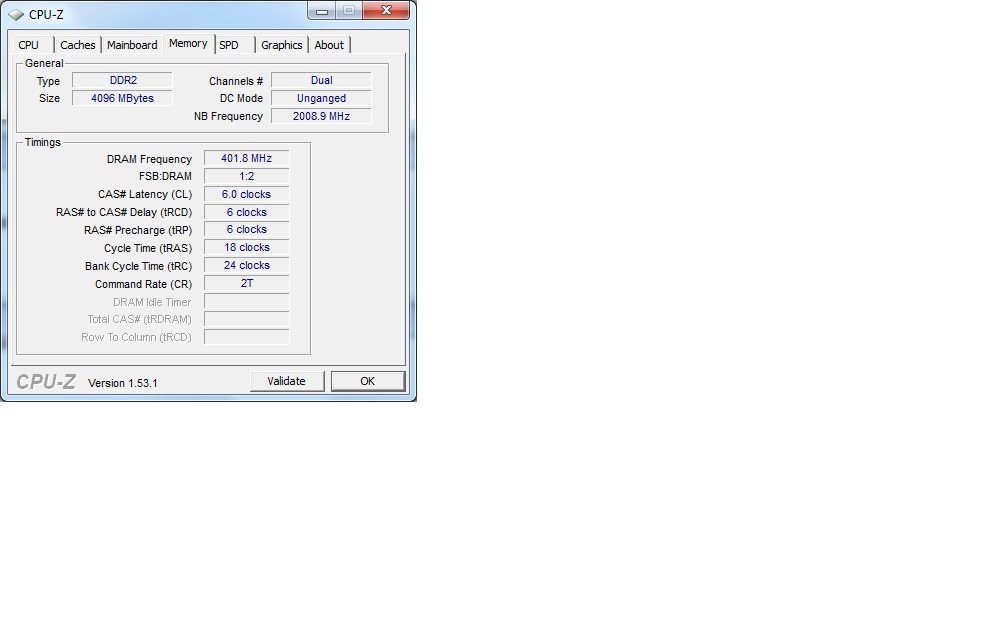Click the 18 clocks Cycle Time value

(x=247, y=248)
